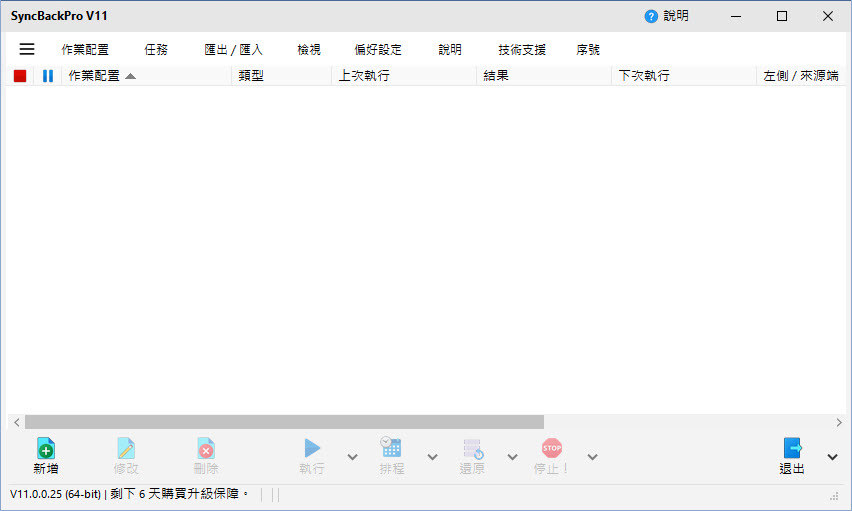The height and width of the screenshot is (511, 852).
Task: Open the 任務 menu
Action: 156,49
